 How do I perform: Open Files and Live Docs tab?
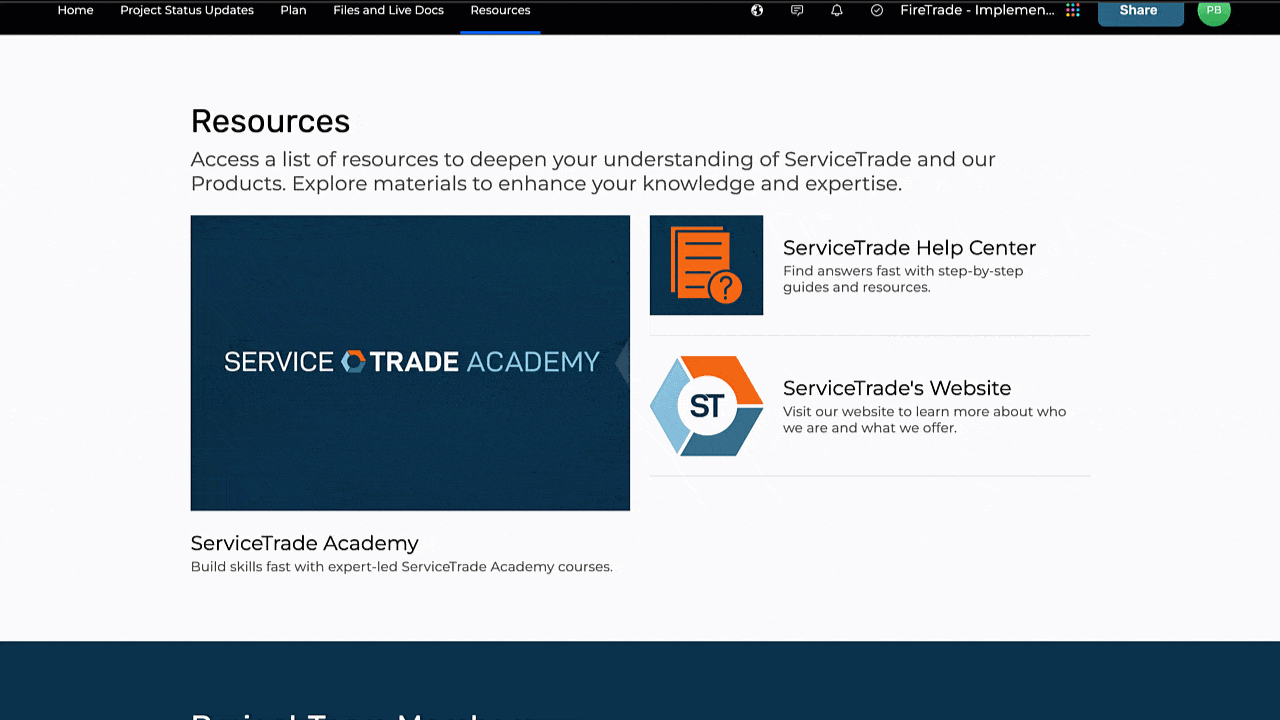coord(388,10)
